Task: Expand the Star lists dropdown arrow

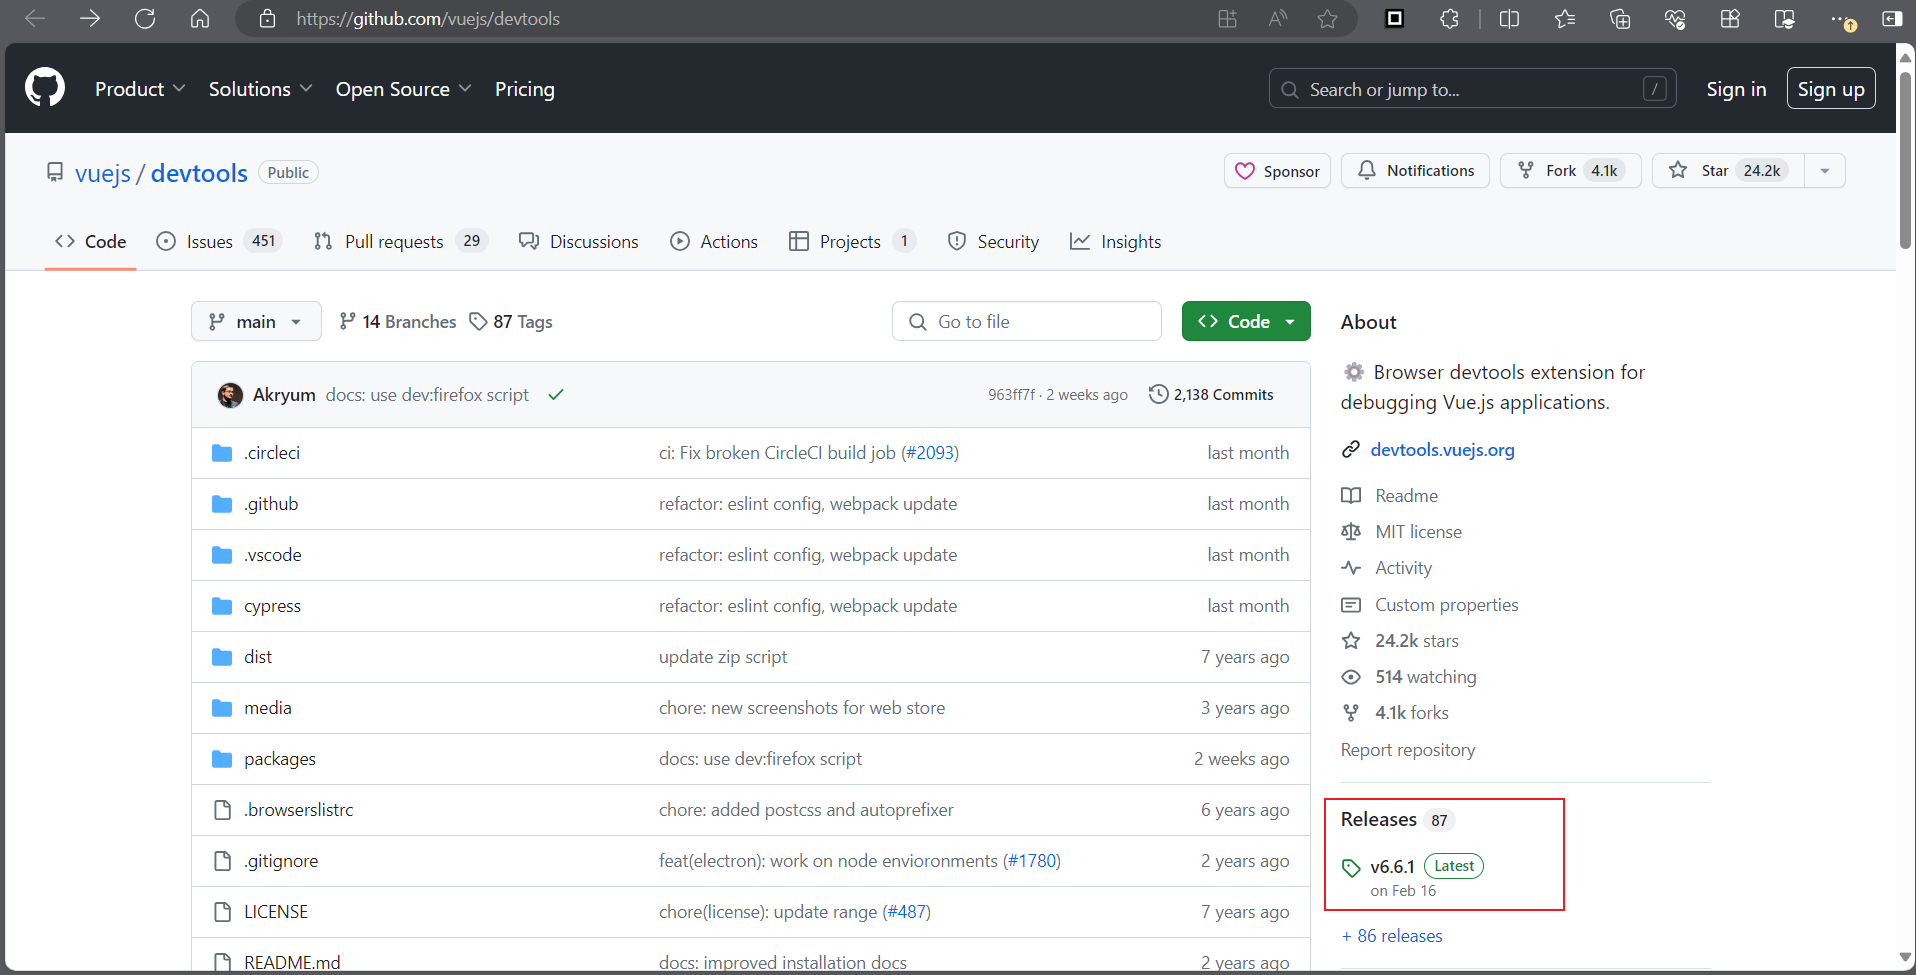Action: pyautogui.click(x=1825, y=171)
